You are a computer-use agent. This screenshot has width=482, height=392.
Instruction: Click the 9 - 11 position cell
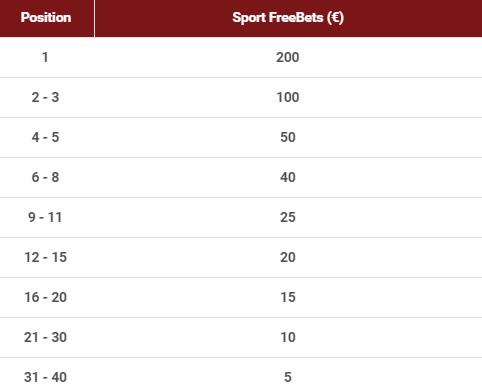tap(45, 217)
